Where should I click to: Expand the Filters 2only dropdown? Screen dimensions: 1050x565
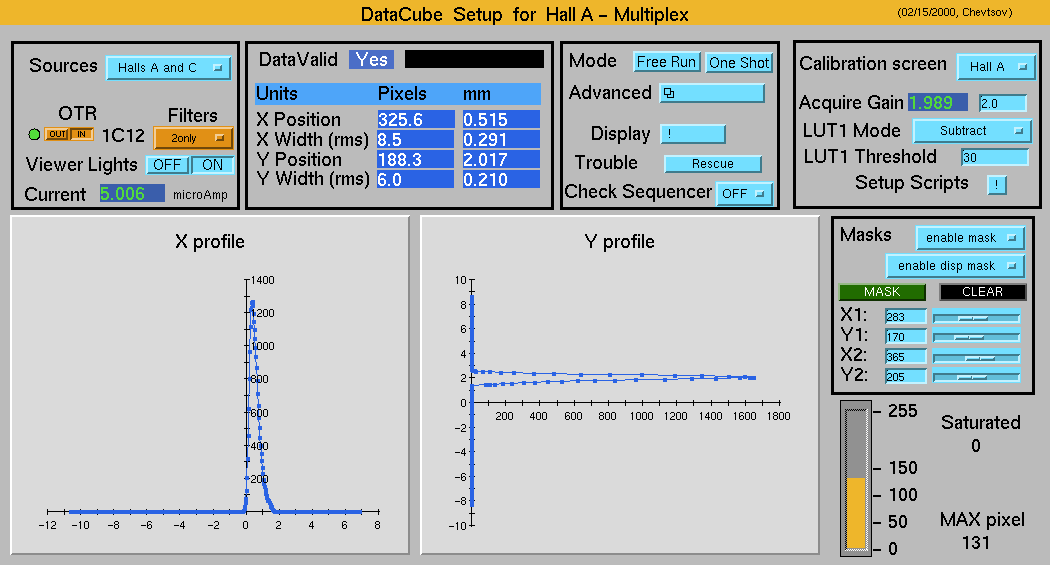(x=192, y=138)
